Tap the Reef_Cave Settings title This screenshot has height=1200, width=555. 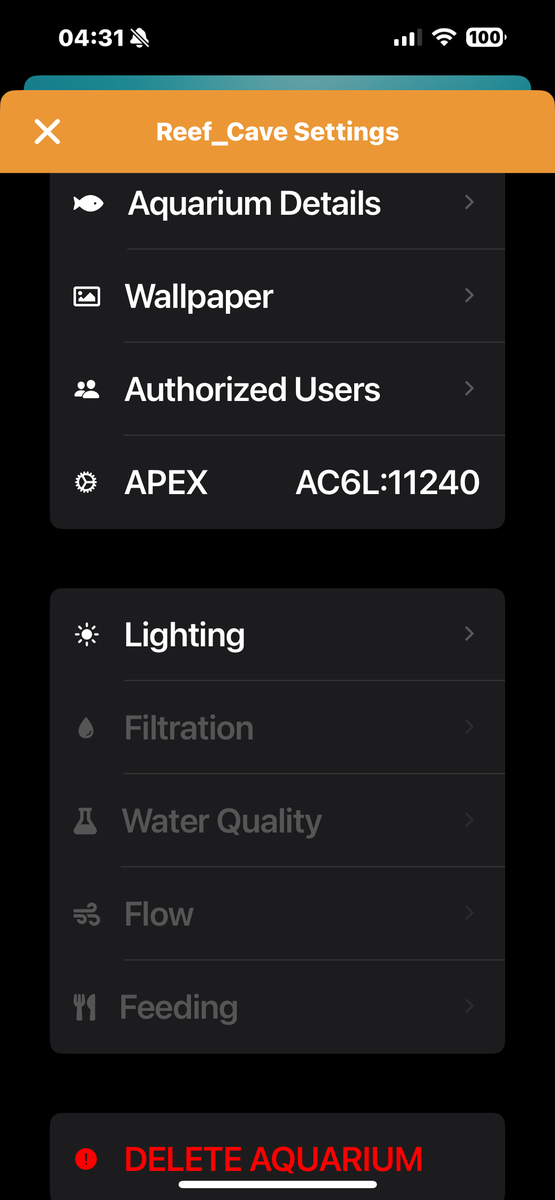(x=278, y=132)
